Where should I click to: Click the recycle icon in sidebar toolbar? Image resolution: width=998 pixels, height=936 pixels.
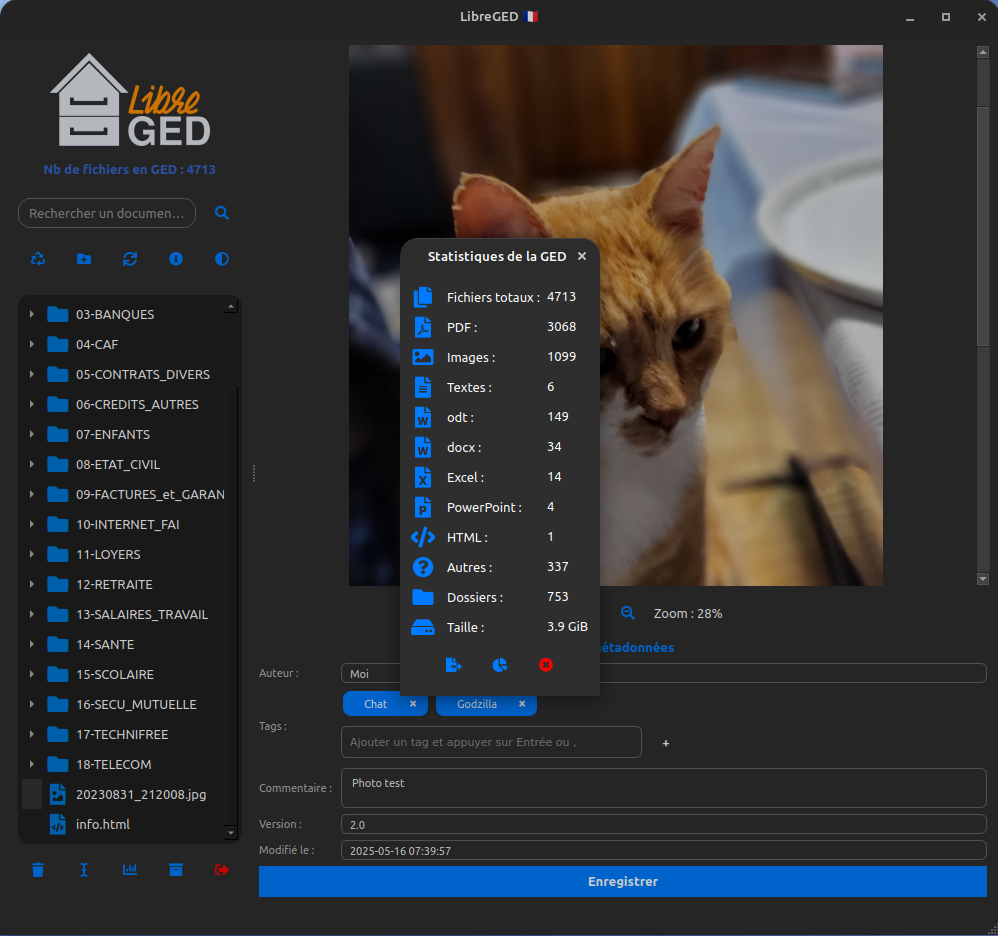click(38, 259)
